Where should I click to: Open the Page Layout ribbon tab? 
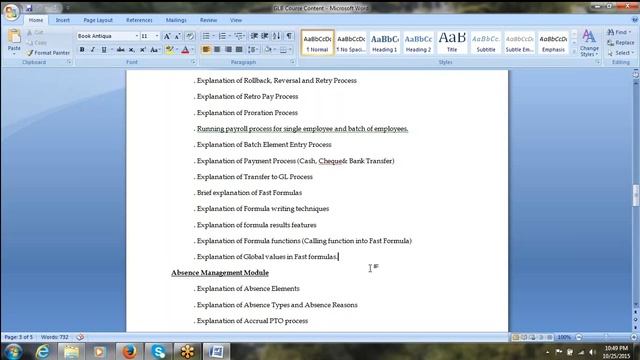click(98, 20)
